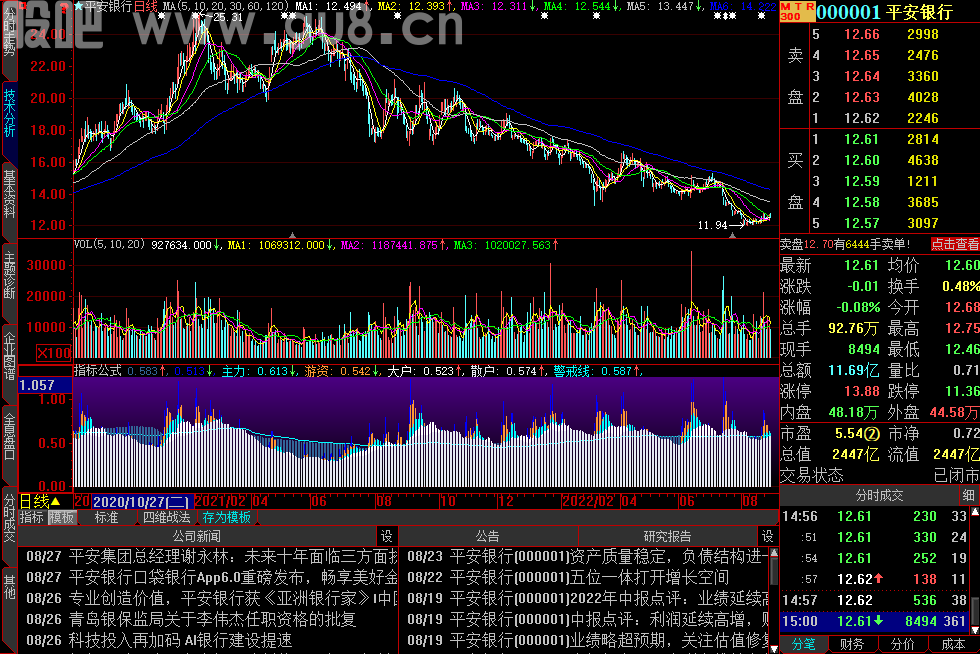Click the 000001 平安银行 stock title
This screenshot has width=980, height=654.
(884, 12)
